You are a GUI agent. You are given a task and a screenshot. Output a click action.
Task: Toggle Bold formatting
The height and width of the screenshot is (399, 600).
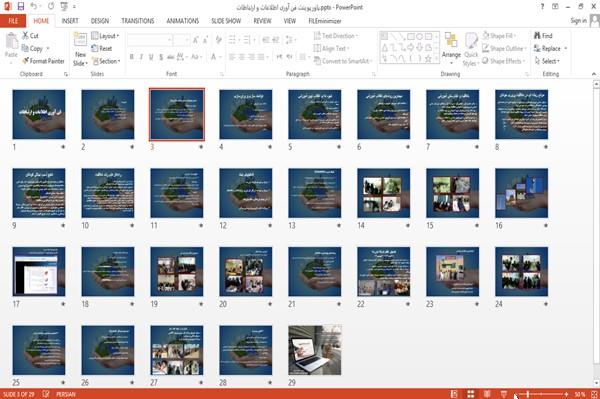[131, 57]
